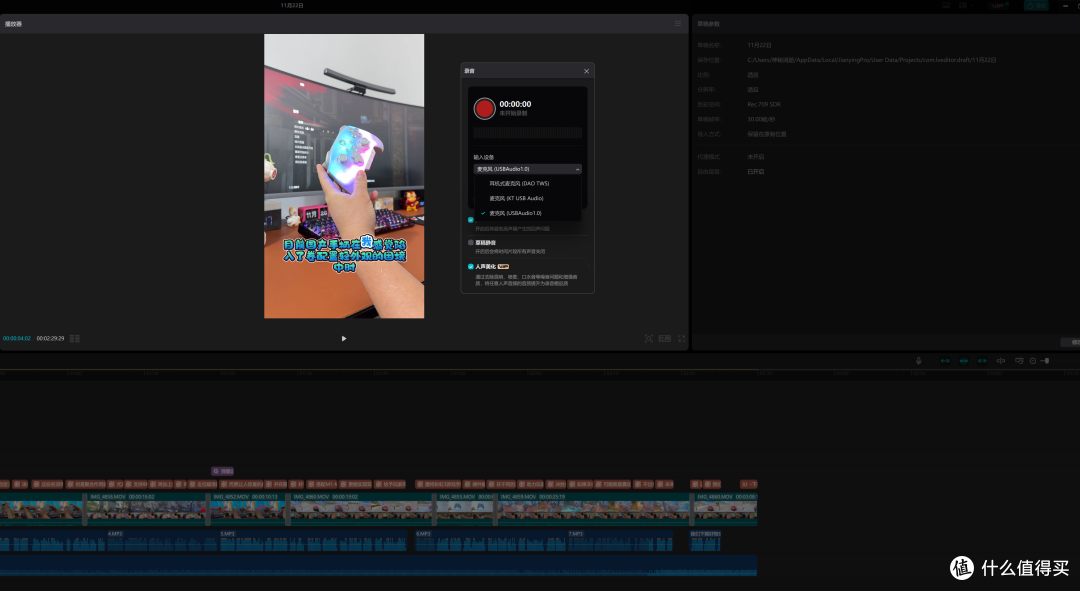This screenshot has width=1080, height=591.
Task: Toggle clip linkage icon in timeline toolbar
Action: (x=982, y=361)
